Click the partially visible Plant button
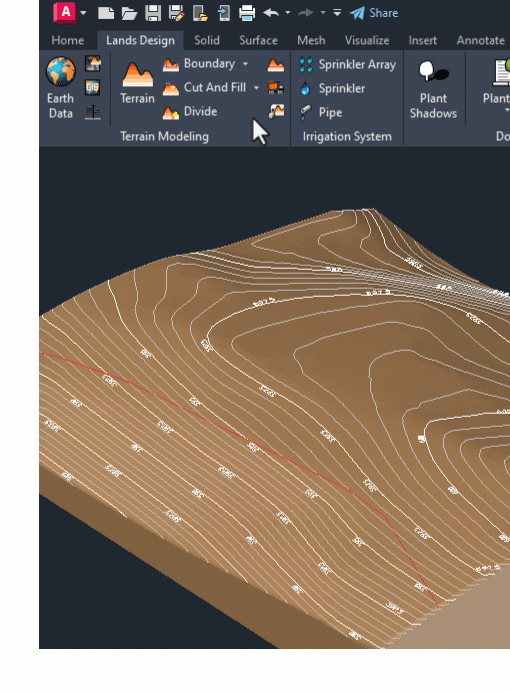Screen dimensions: 510x692 [x=497, y=84]
